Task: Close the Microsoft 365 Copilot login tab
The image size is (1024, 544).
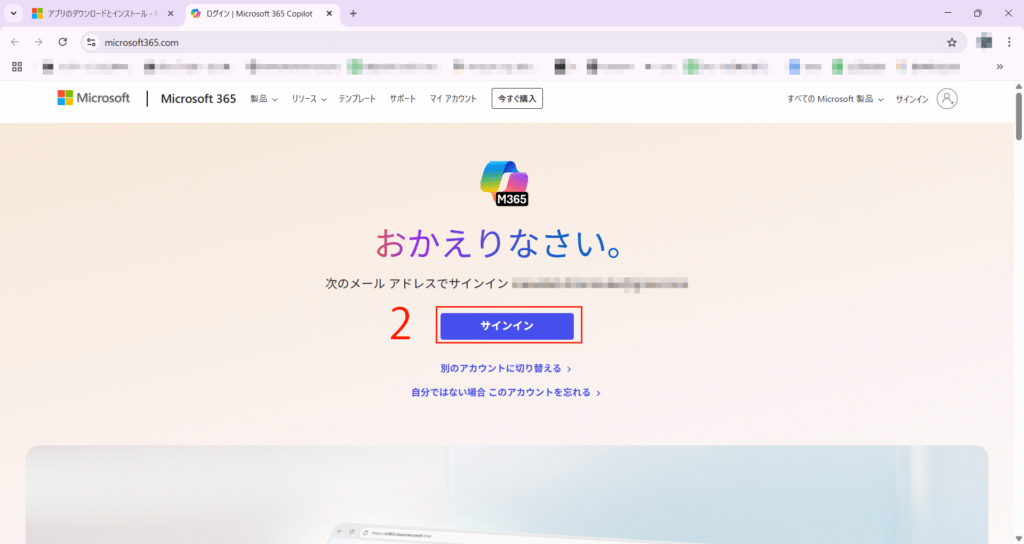Action: click(x=329, y=13)
